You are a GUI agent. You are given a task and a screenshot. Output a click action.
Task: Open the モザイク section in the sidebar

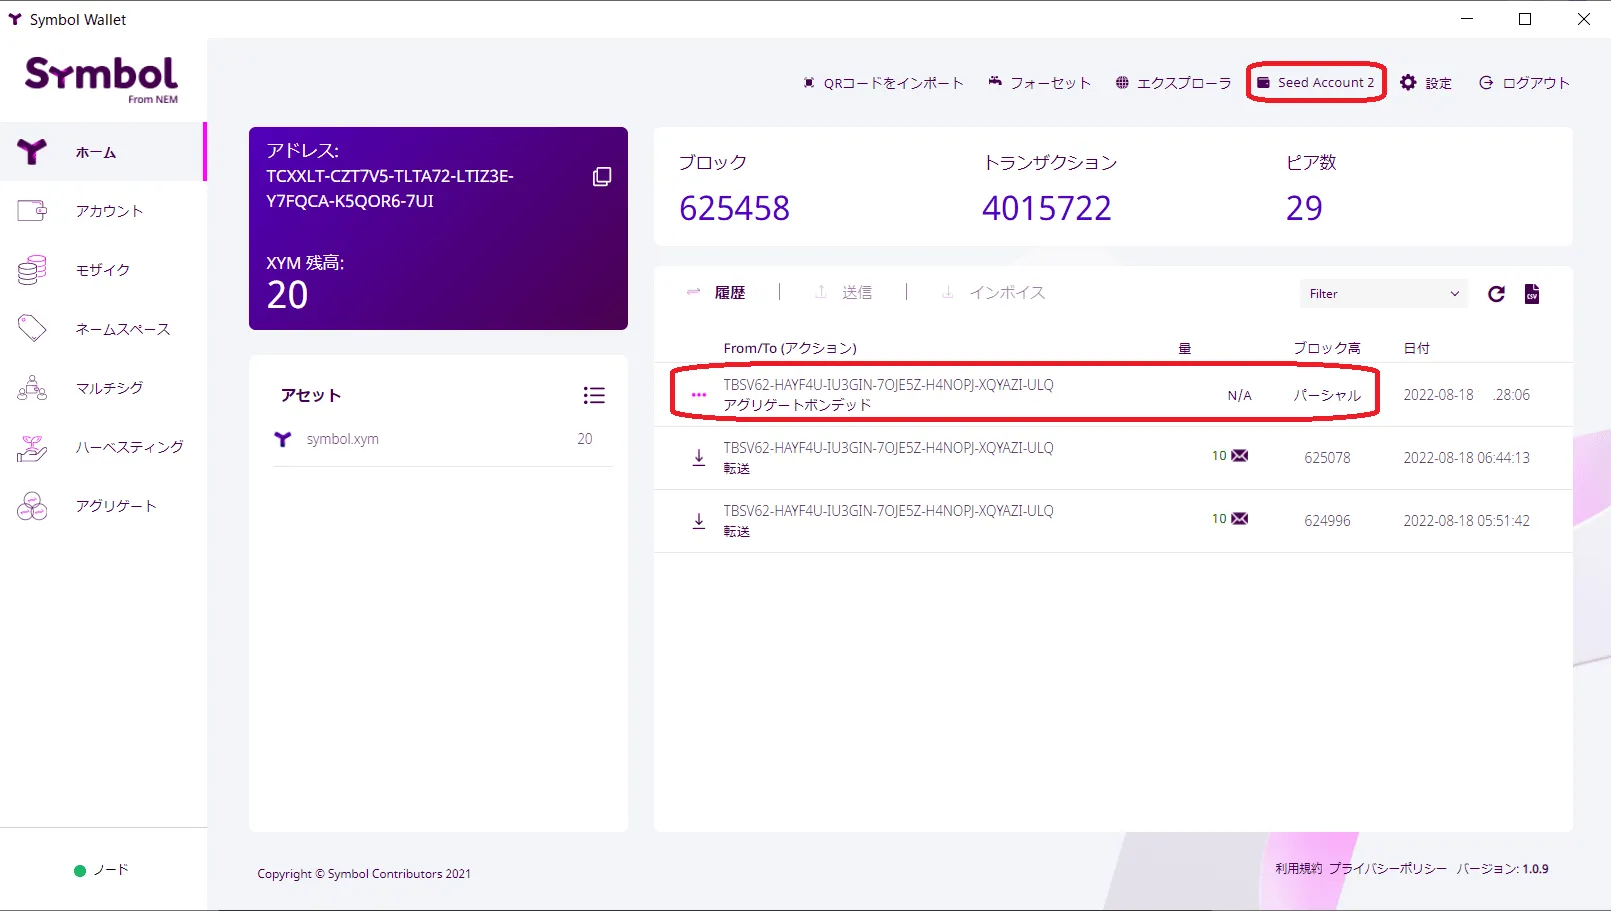(x=103, y=269)
